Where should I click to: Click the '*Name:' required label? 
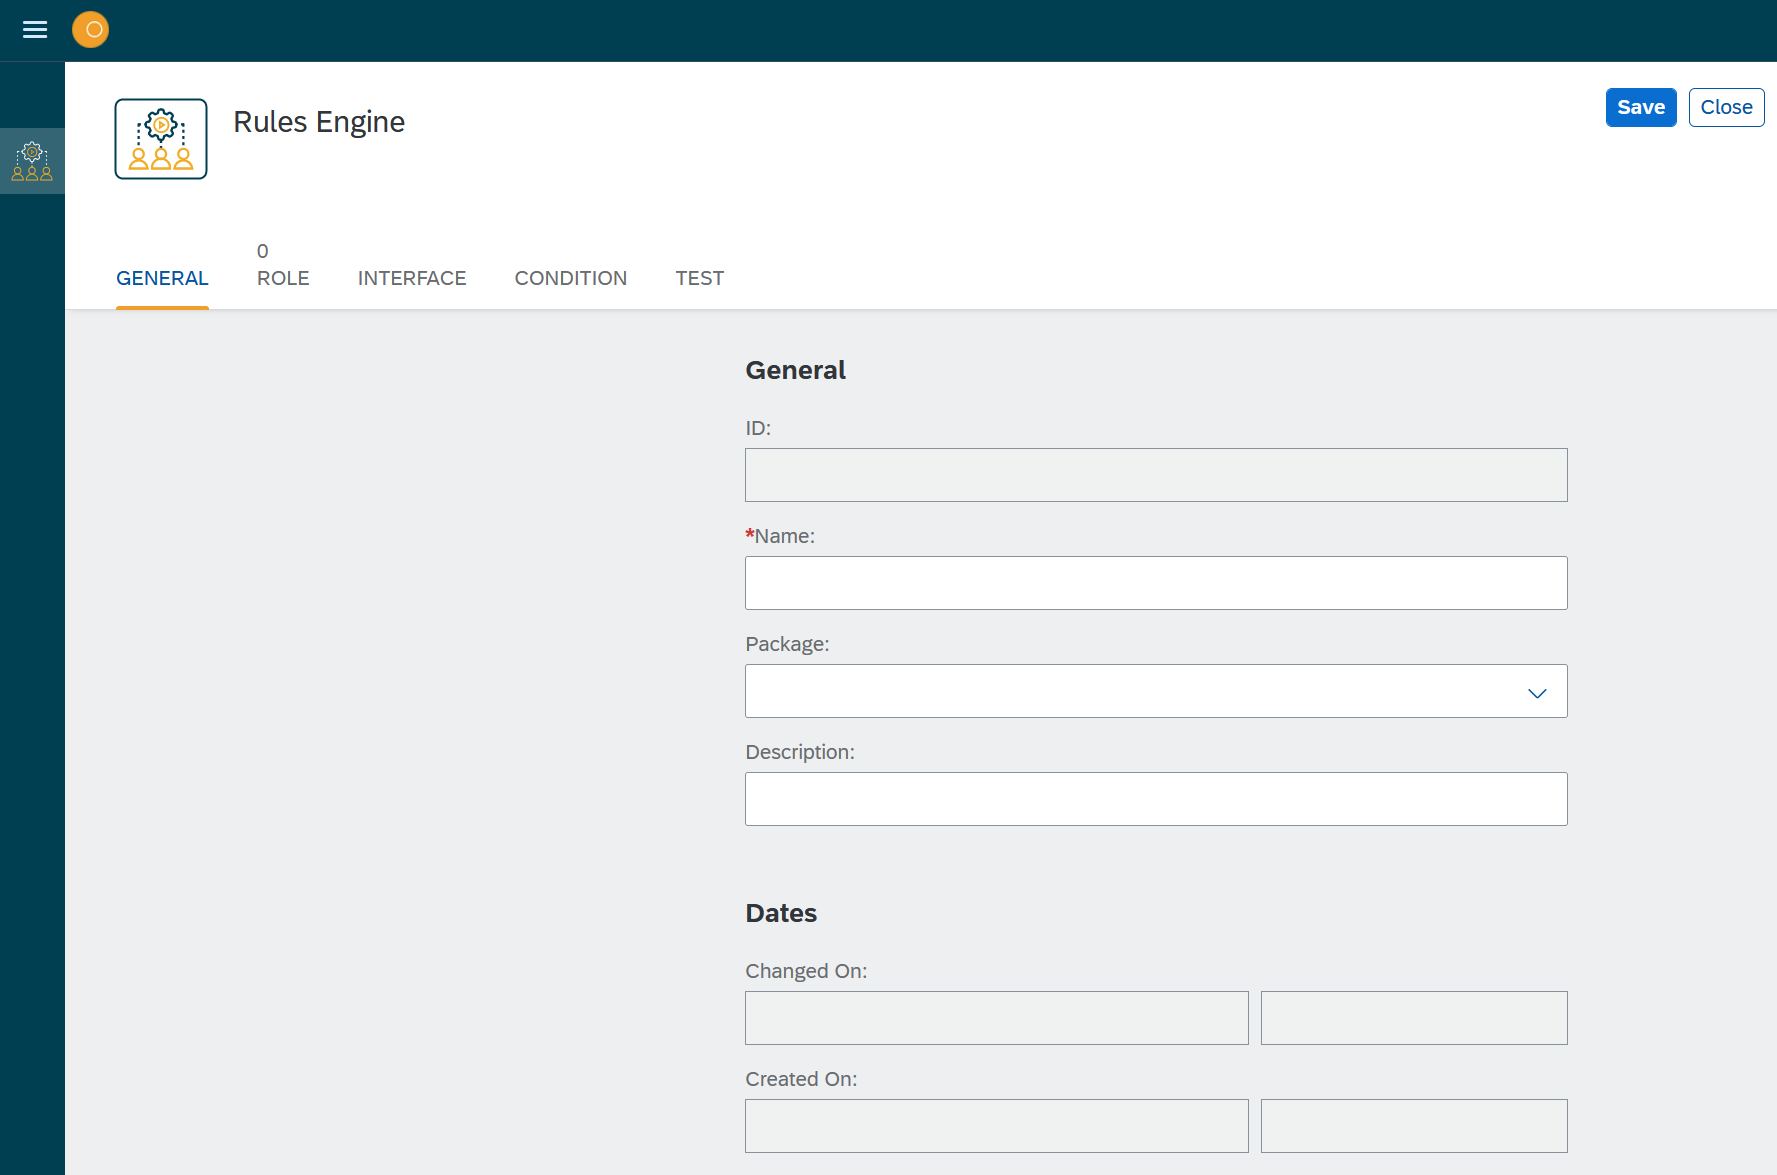pos(780,536)
